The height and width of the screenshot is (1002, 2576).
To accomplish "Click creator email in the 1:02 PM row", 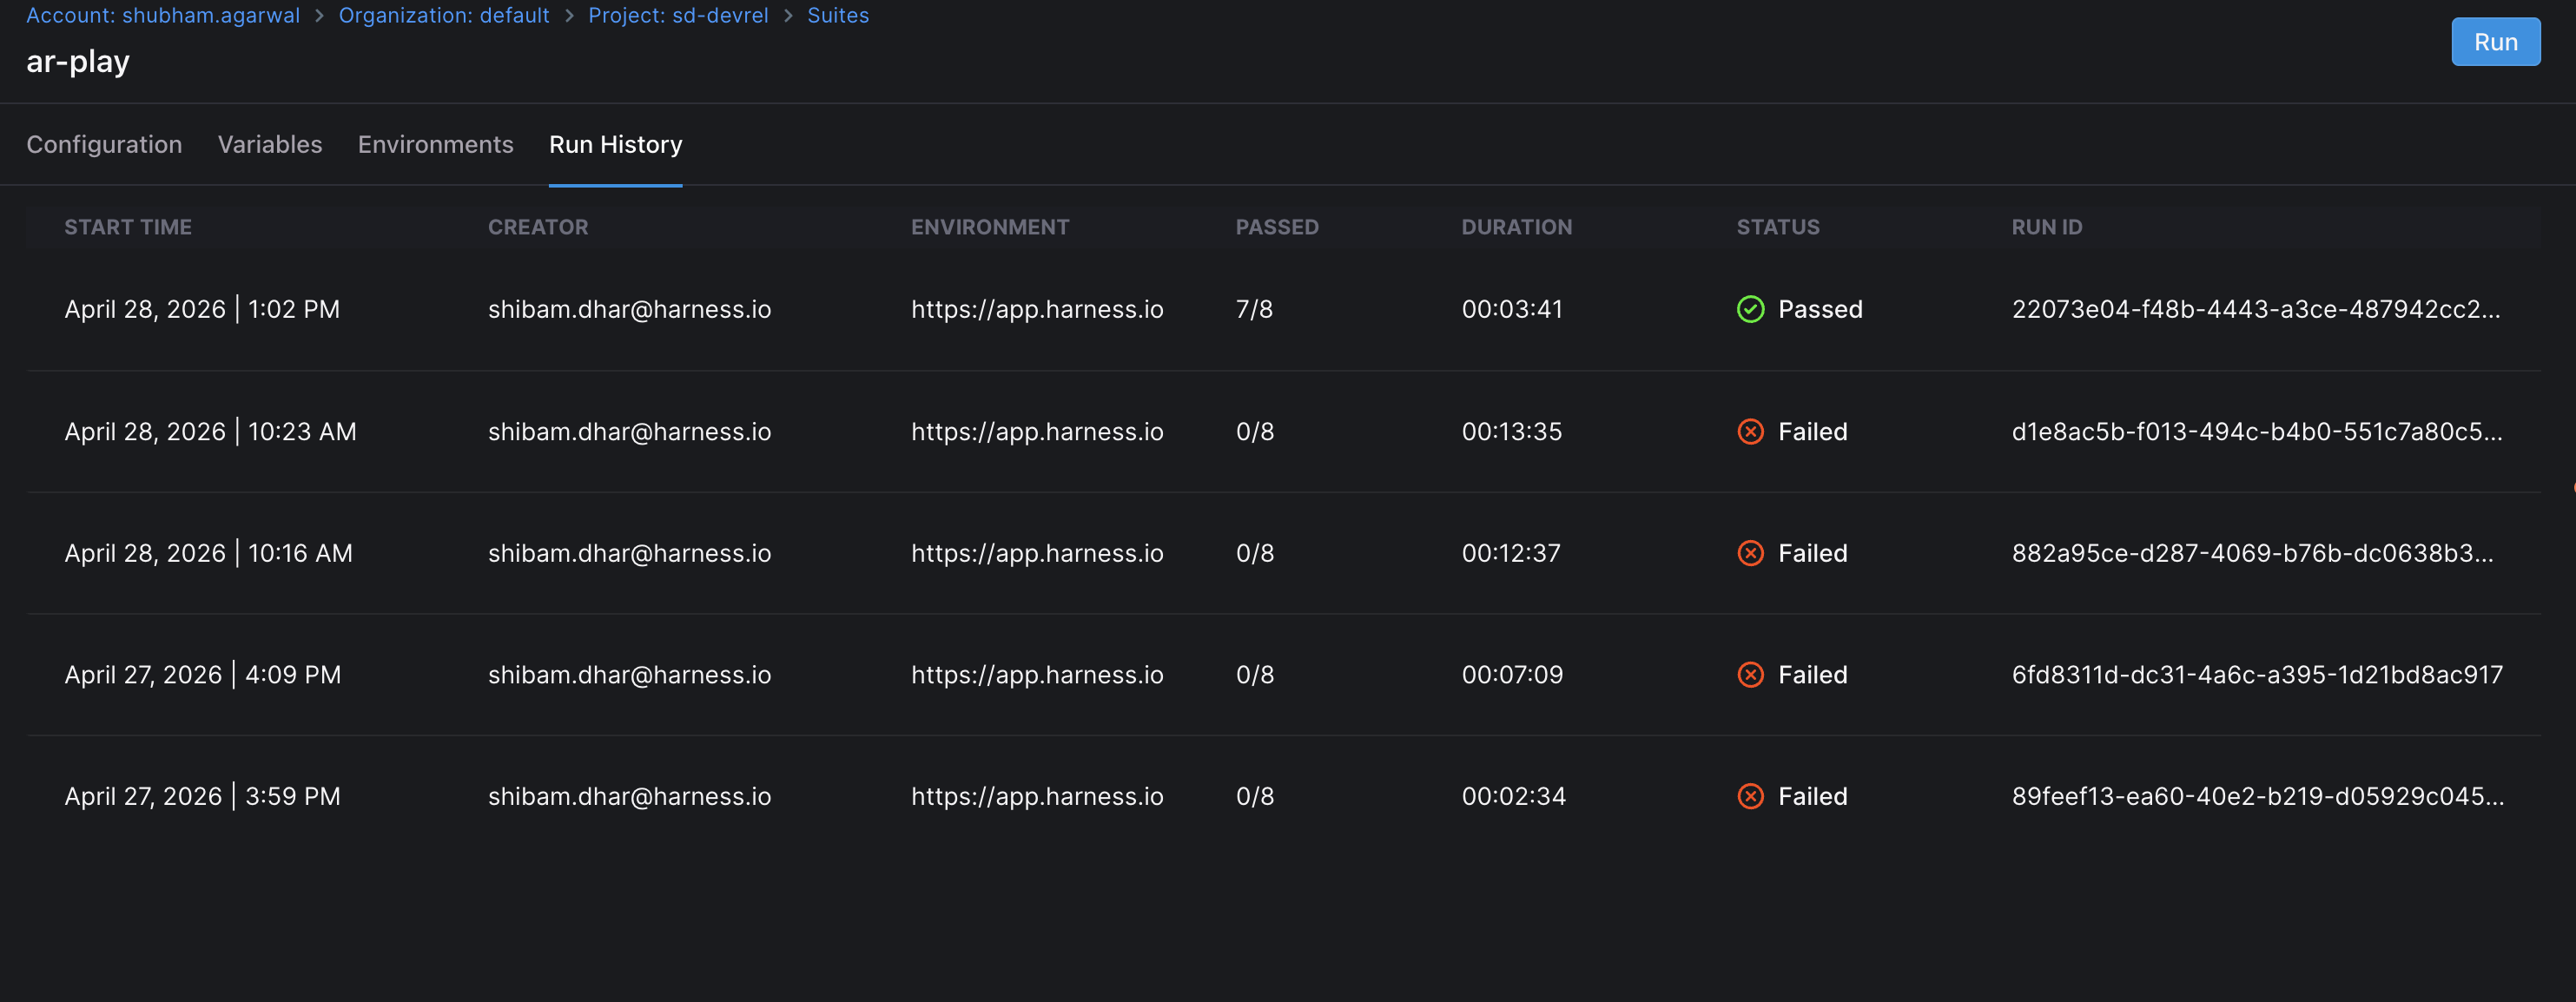I will [629, 309].
